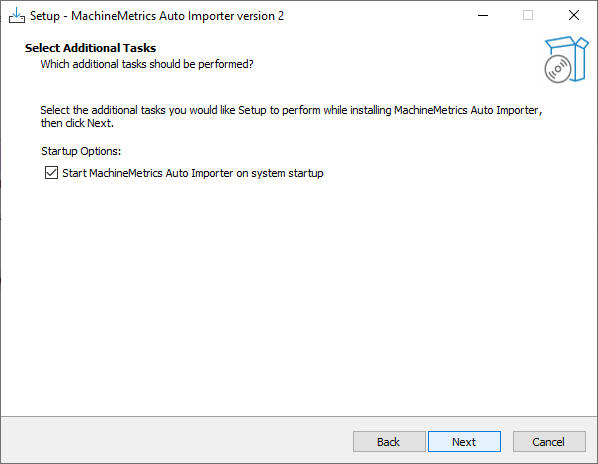Image resolution: width=598 pixels, height=464 pixels.
Task: Click the "Select Additional Tasks" heading
Action: (x=90, y=48)
